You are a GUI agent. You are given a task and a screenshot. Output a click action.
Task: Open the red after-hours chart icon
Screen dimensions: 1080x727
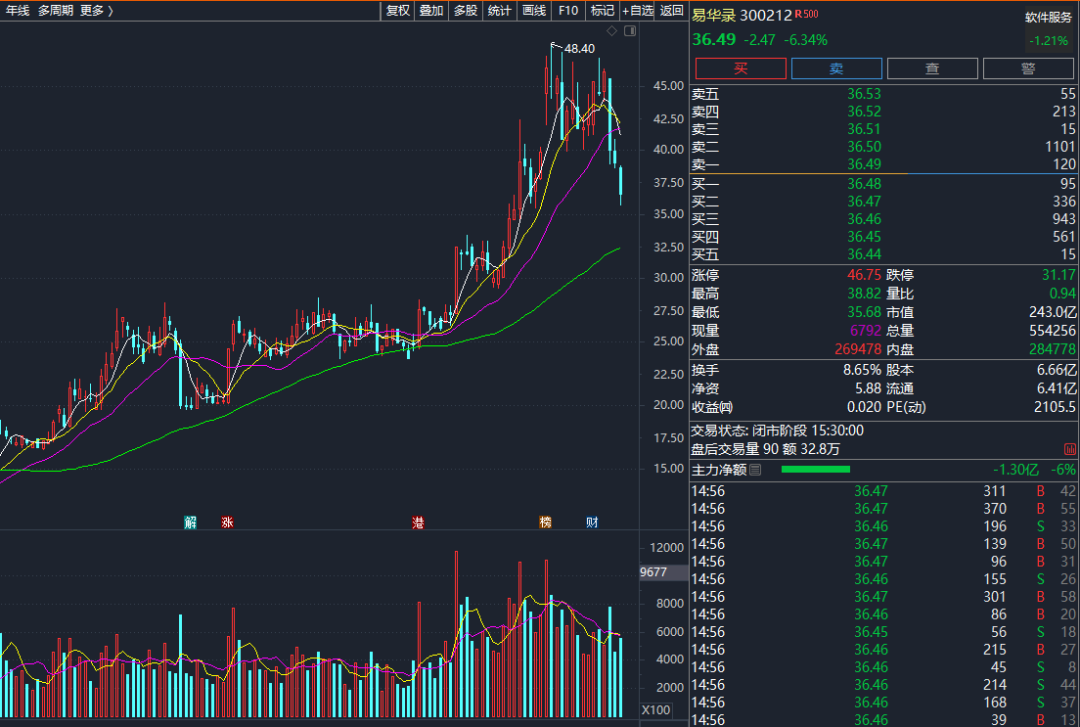(x=1070, y=449)
